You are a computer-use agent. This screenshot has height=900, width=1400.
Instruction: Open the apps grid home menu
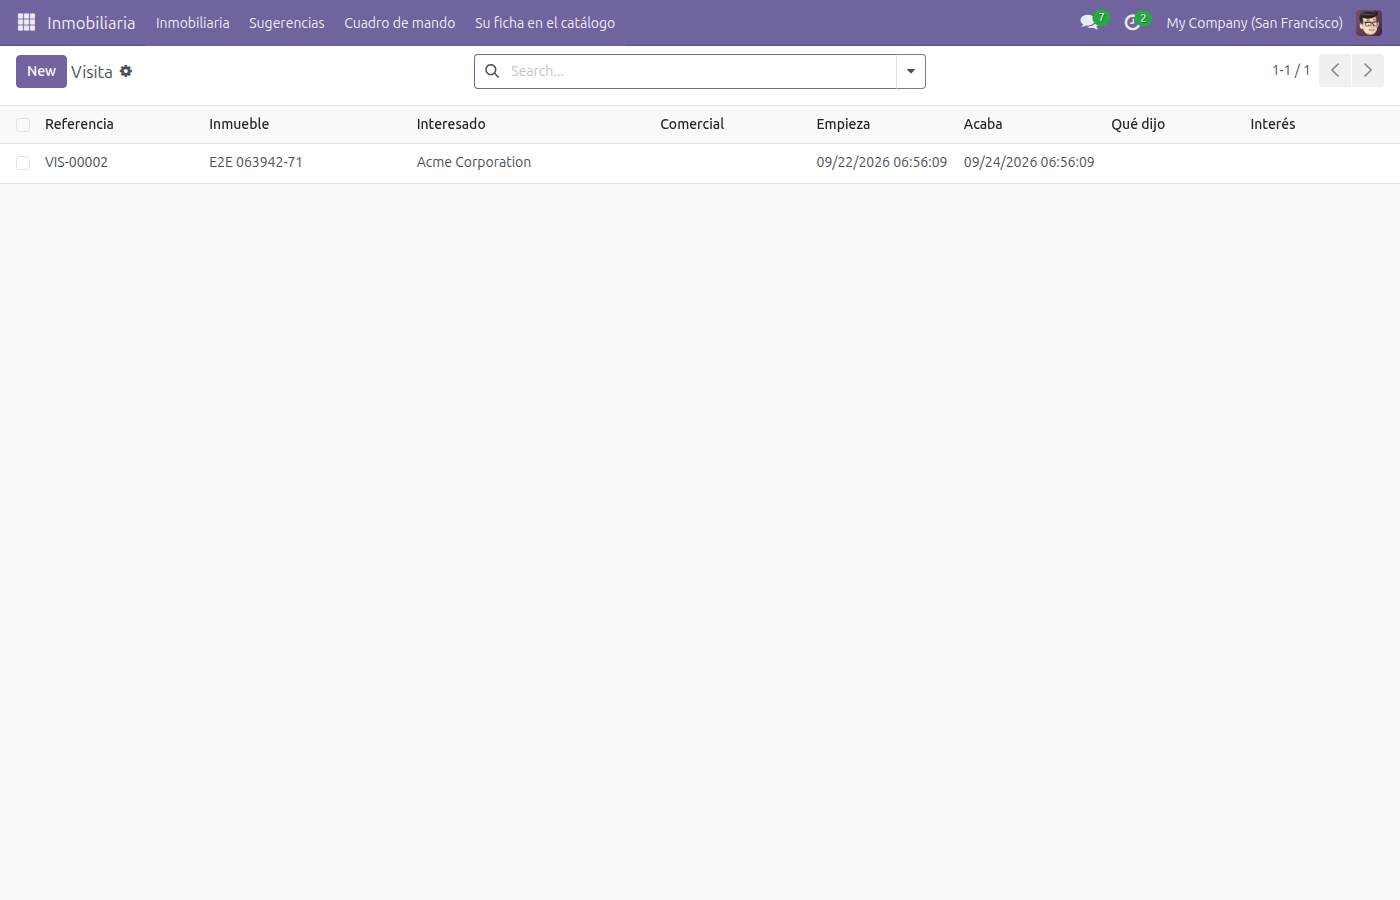(26, 22)
